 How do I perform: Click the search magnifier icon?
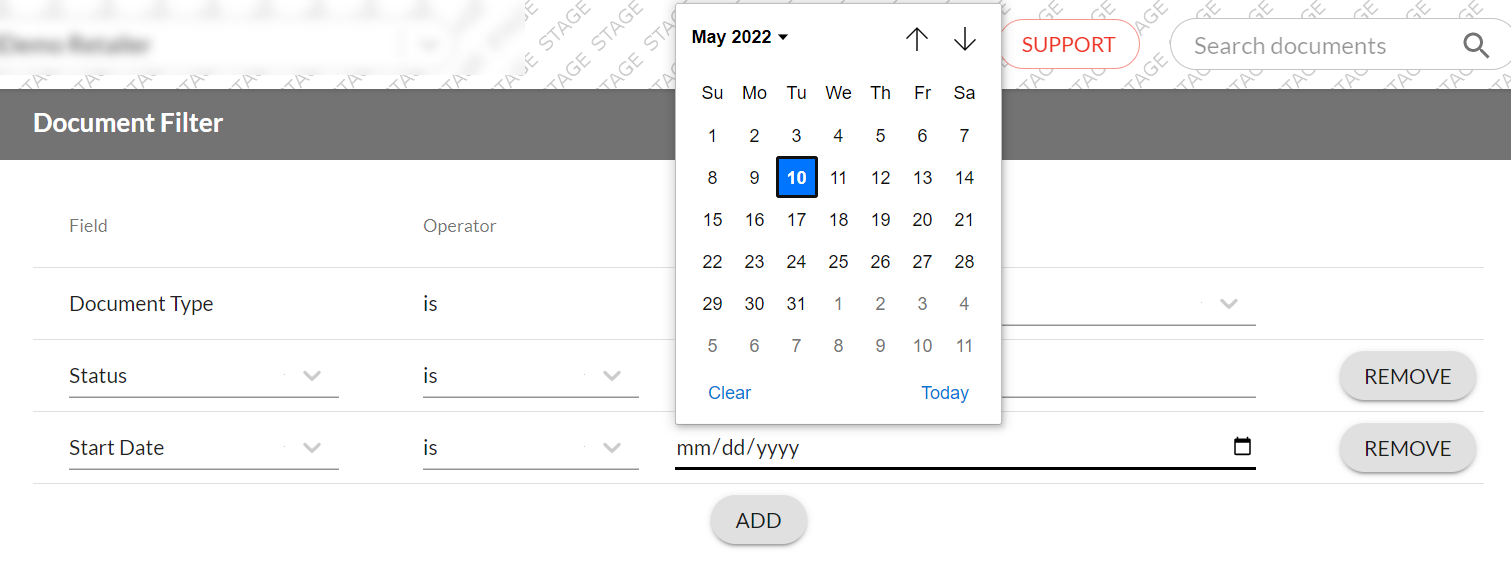pos(1476,46)
